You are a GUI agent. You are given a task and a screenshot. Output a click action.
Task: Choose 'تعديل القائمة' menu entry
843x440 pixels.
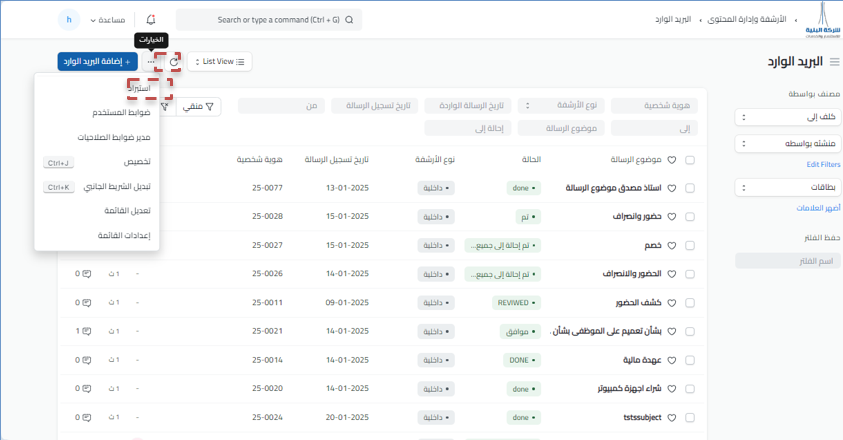(97, 211)
